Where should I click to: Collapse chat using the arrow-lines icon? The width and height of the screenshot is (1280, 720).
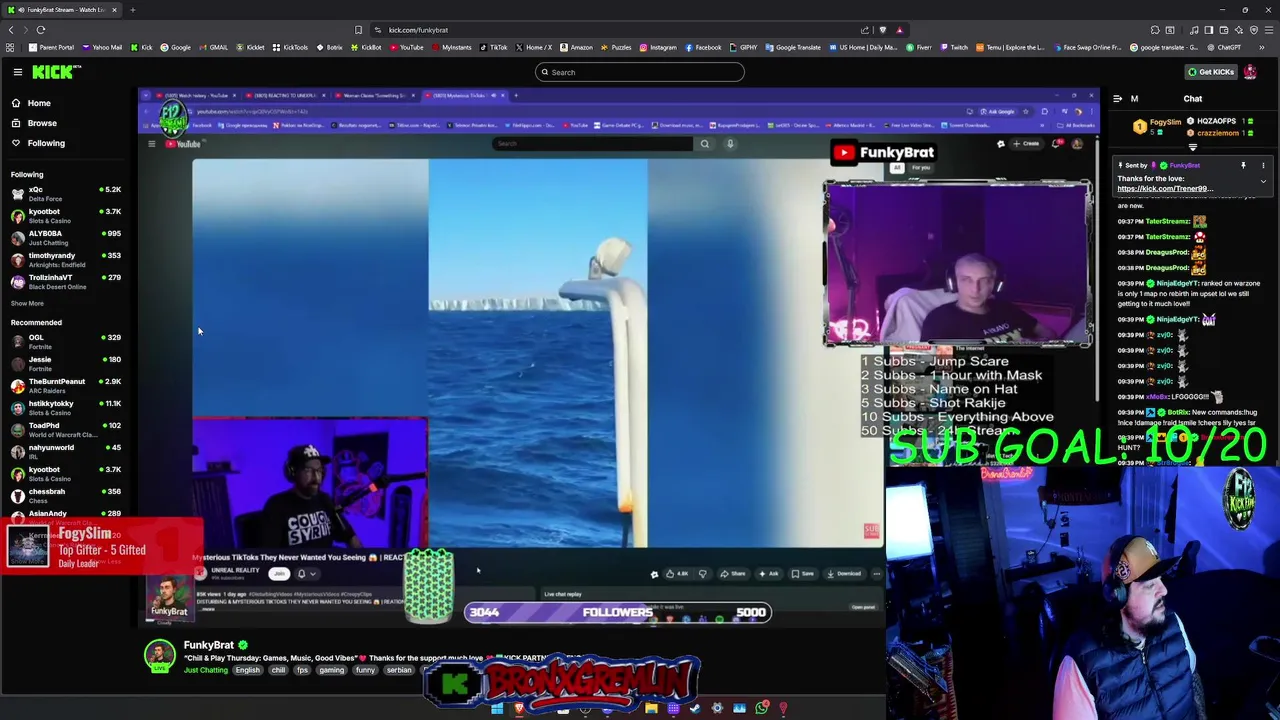tap(1118, 99)
